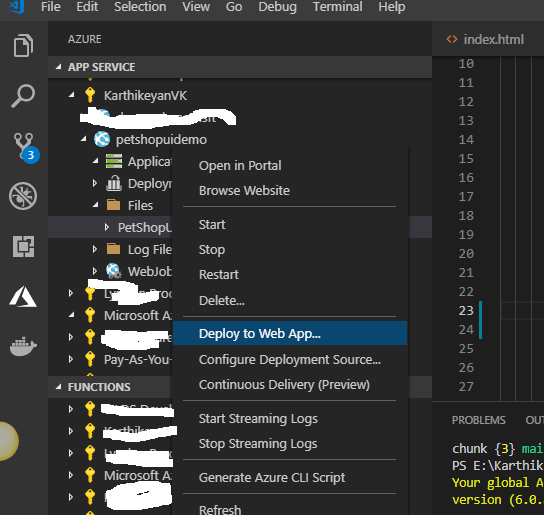
Task: Open the Terminal menu
Action: pyautogui.click(x=338, y=7)
